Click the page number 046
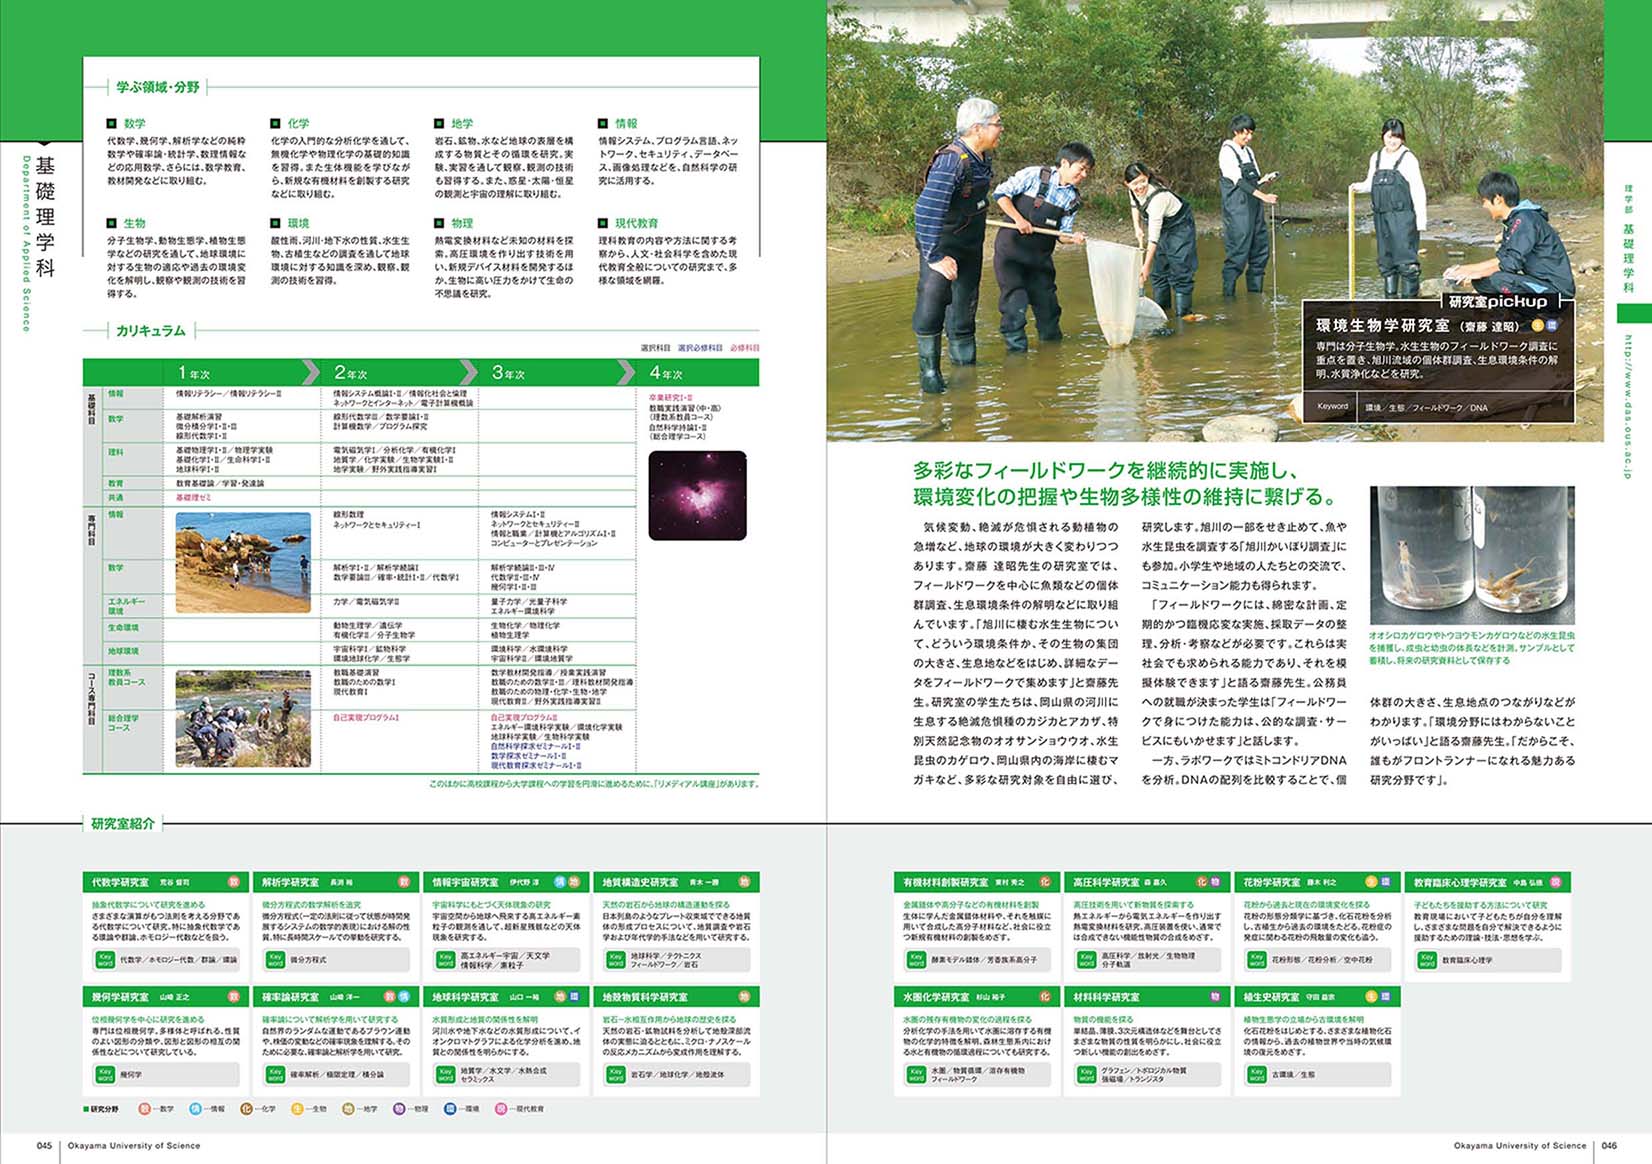The image size is (1652, 1164). click(1609, 1146)
